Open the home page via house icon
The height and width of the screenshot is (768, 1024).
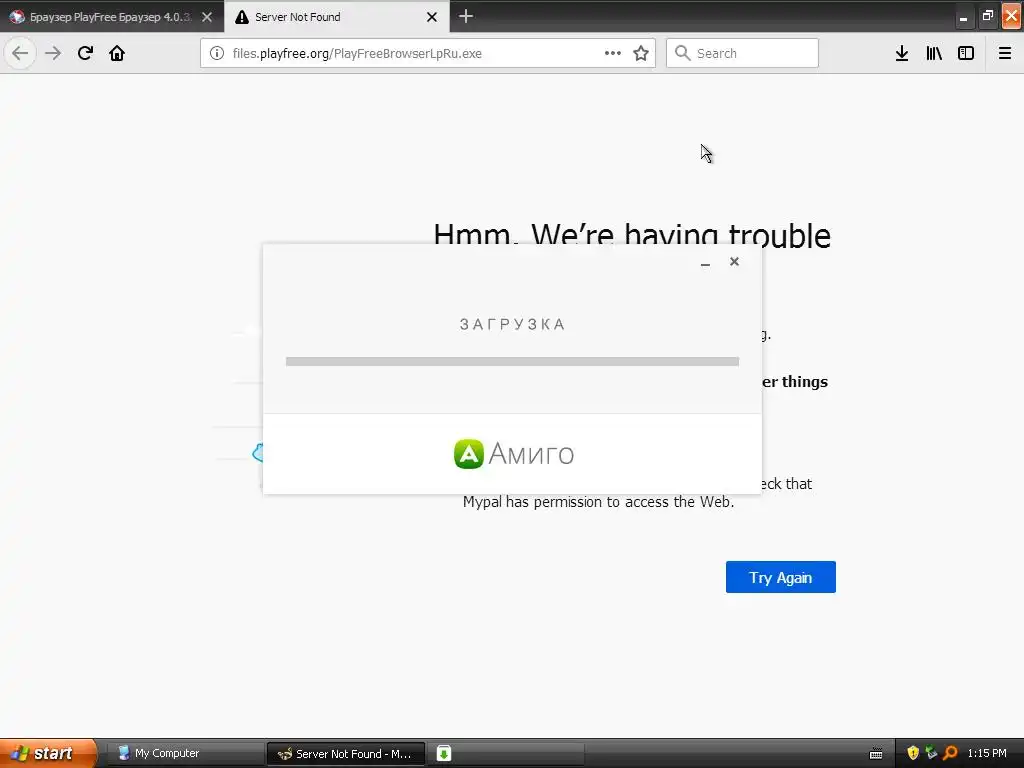tap(117, 53)
